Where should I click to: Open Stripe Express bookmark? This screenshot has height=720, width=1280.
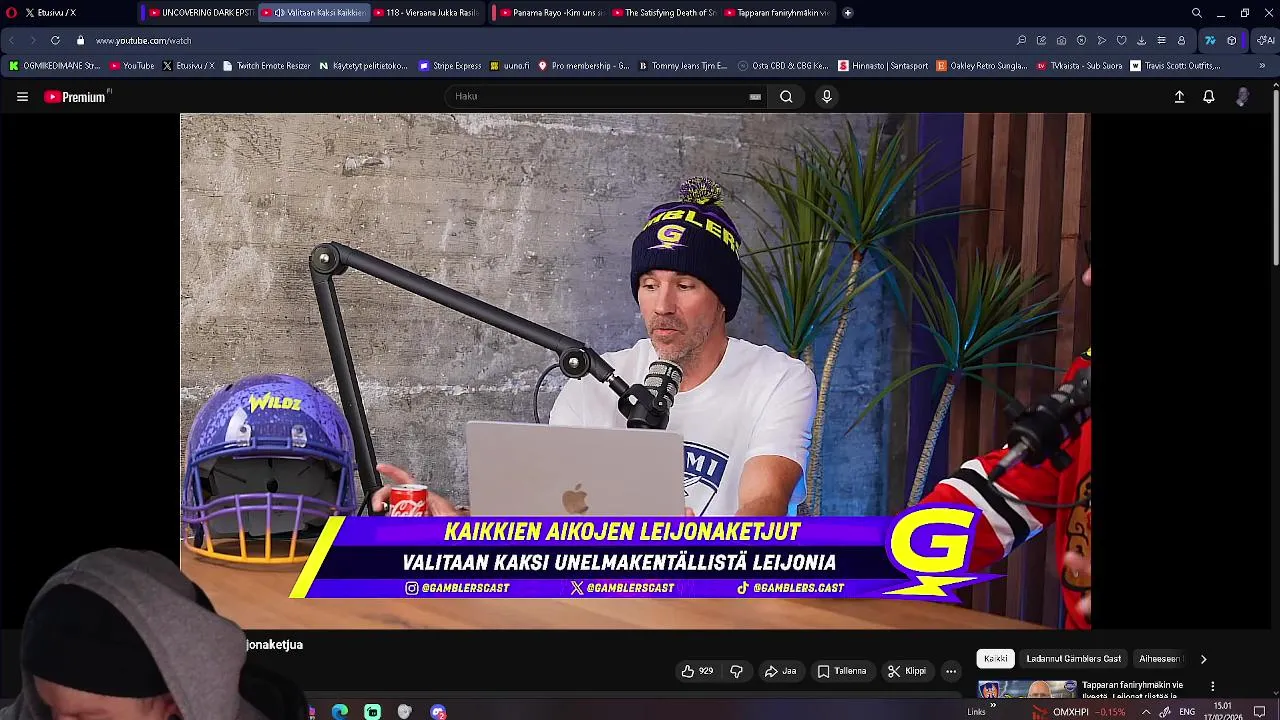pyautogui.click(x=450, y=66)
